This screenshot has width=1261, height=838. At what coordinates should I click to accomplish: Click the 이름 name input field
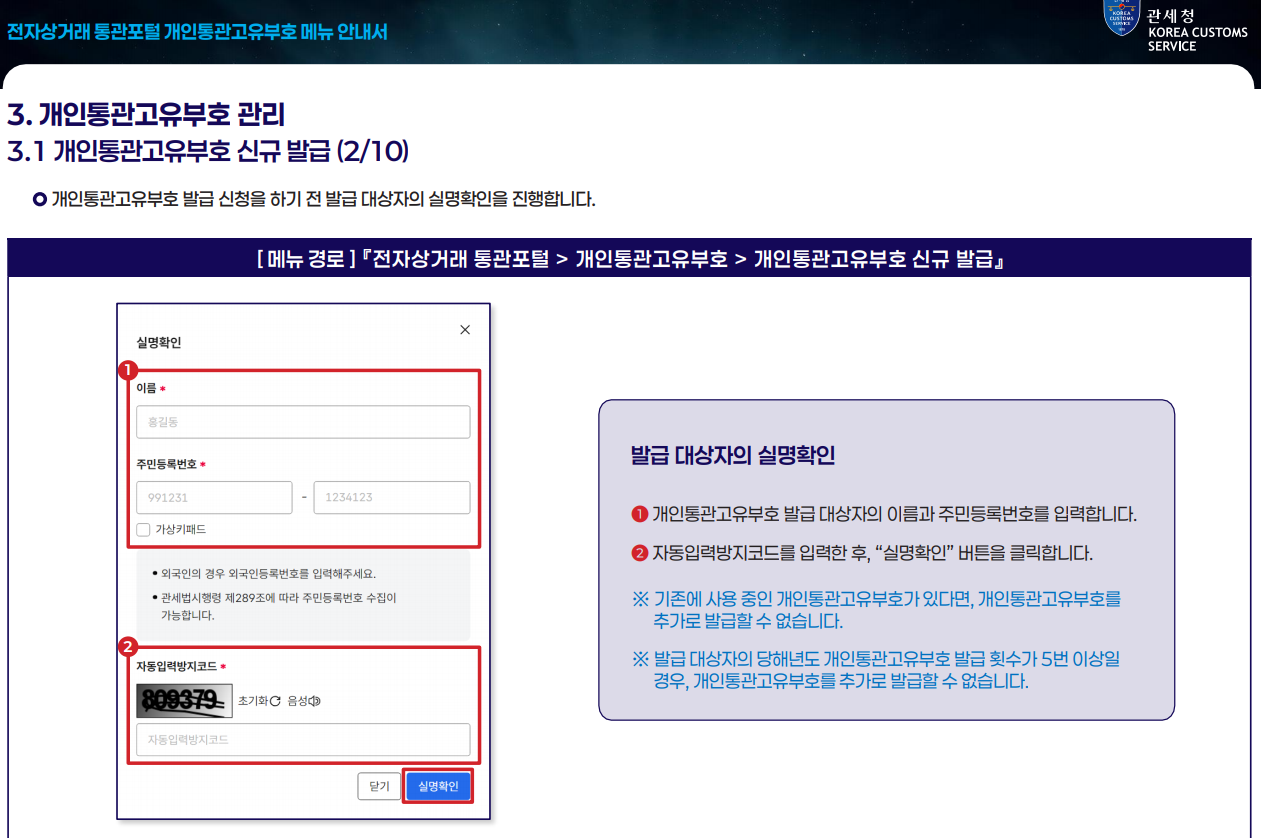click(x=303, y=422)
